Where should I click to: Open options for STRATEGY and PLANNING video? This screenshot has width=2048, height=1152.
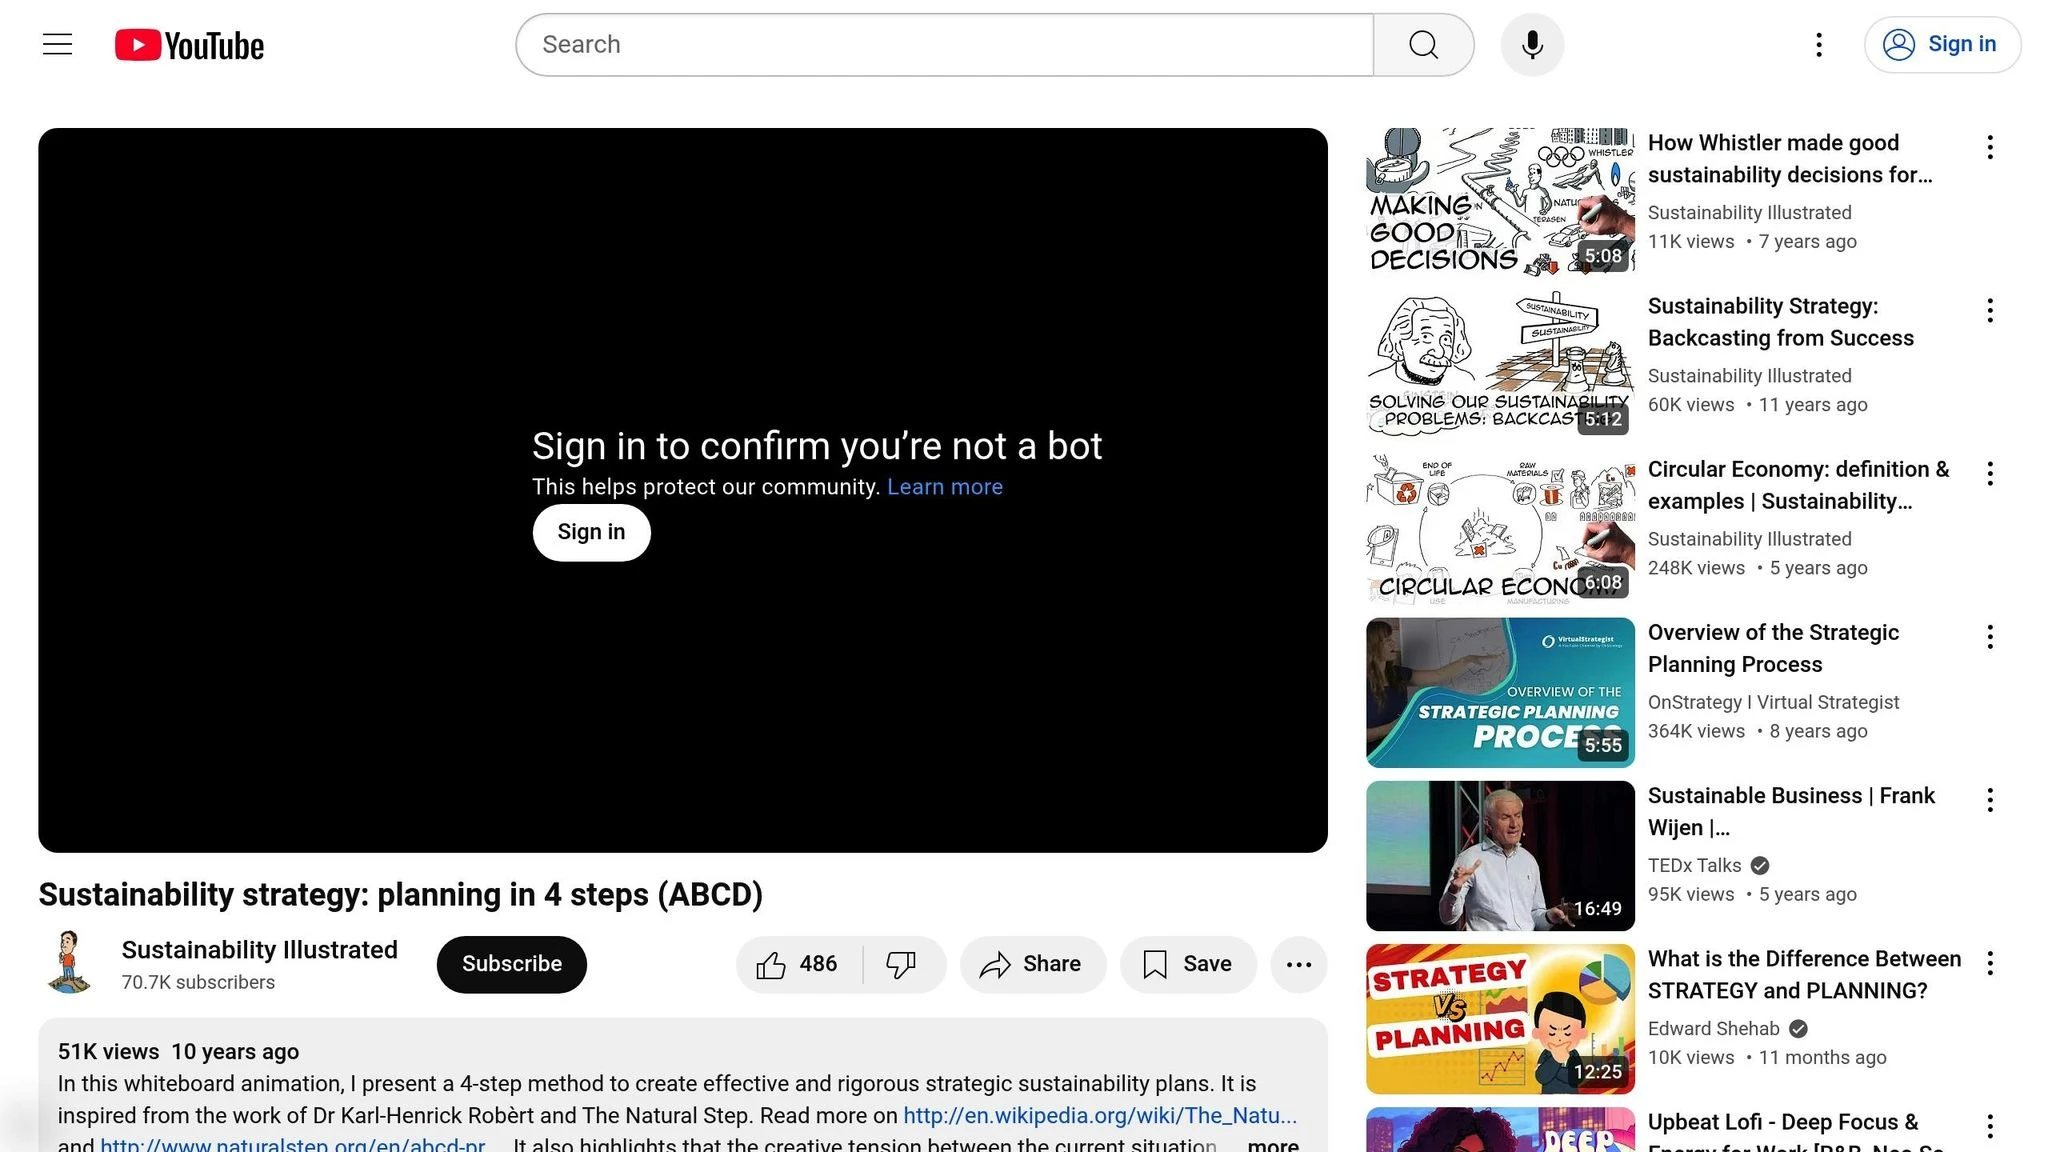click(x=1990, y=962)
